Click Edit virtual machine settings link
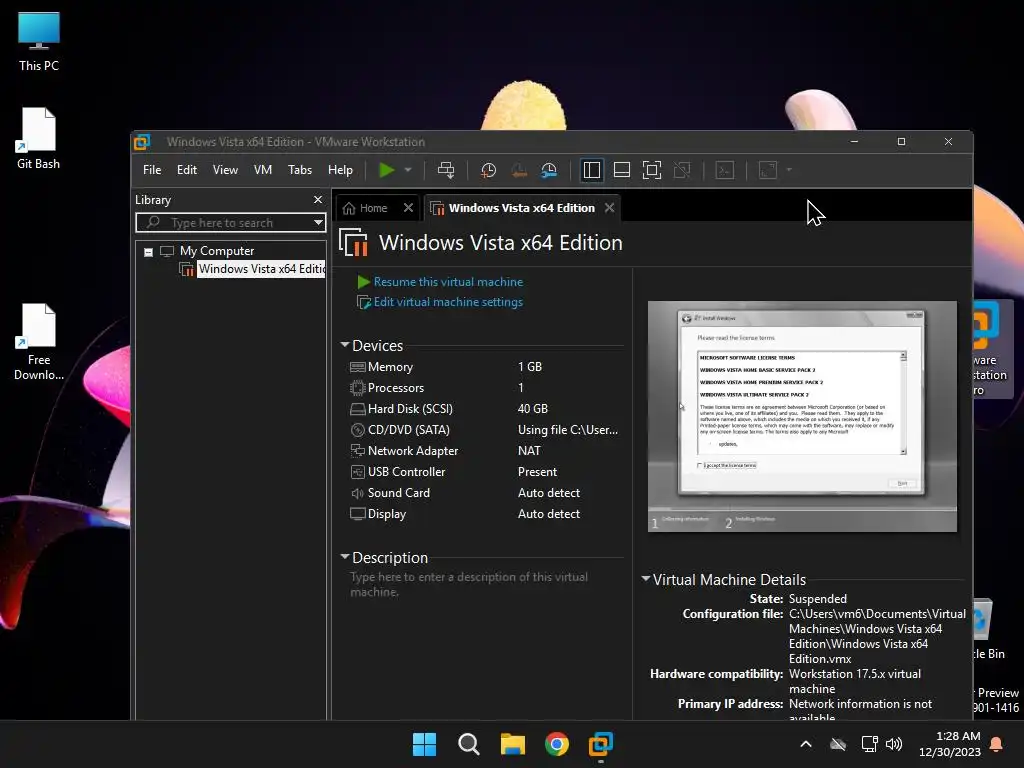 coord(448,302)
